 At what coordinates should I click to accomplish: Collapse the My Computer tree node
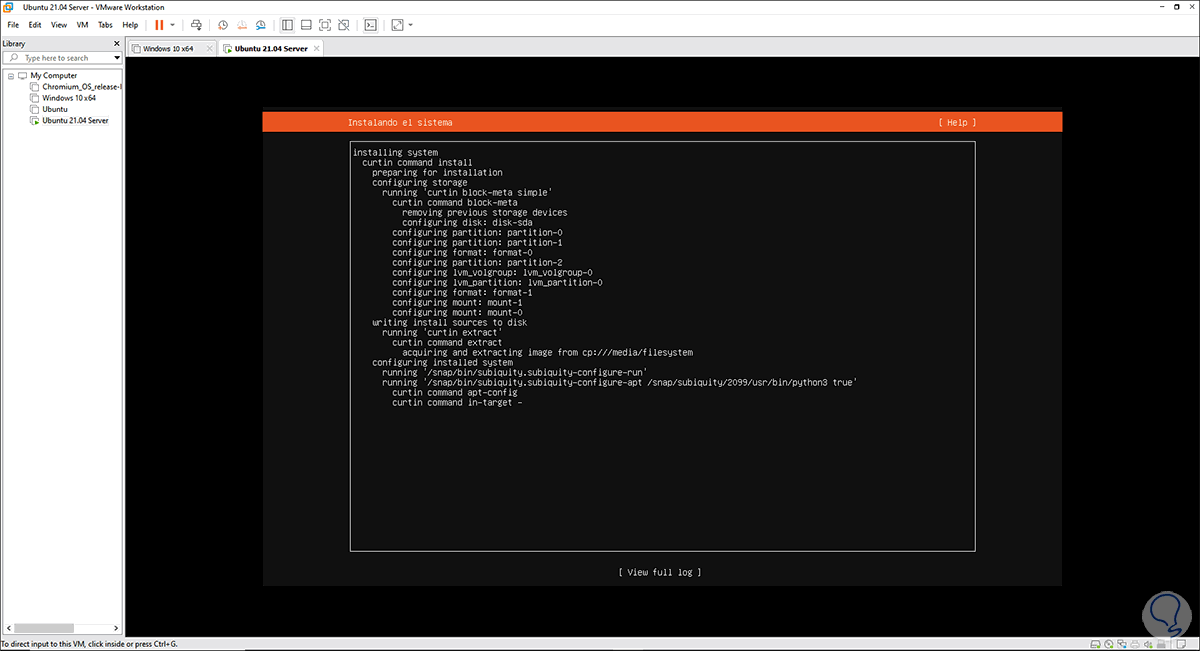coord(10,76)
